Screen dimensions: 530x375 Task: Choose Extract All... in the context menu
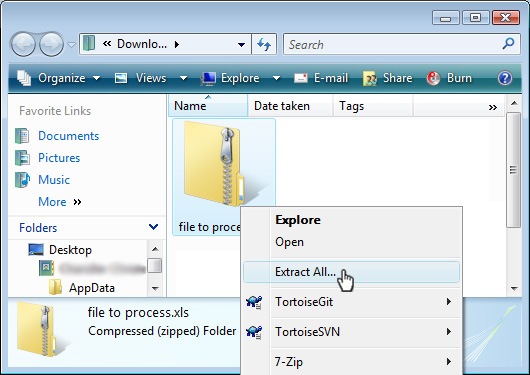(x=352, y=272)
